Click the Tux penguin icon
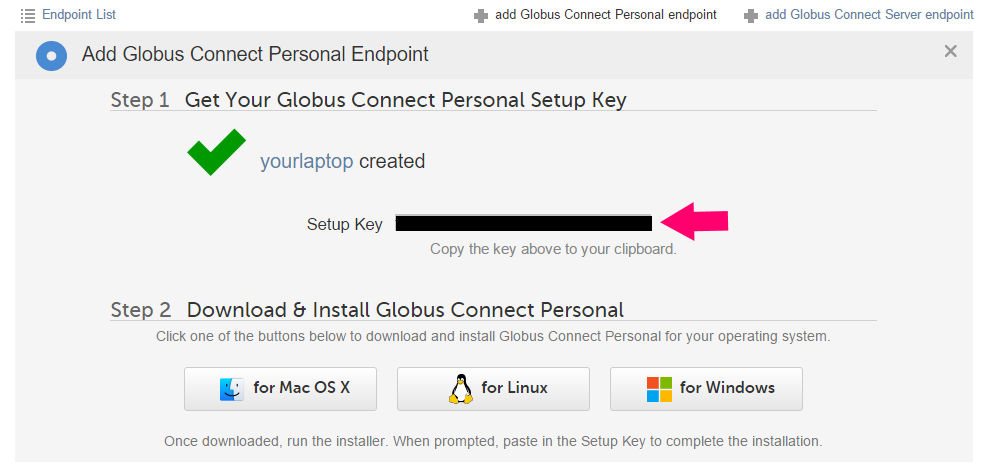This screenshot has height=470, width=988. click(x=460, y=389)
